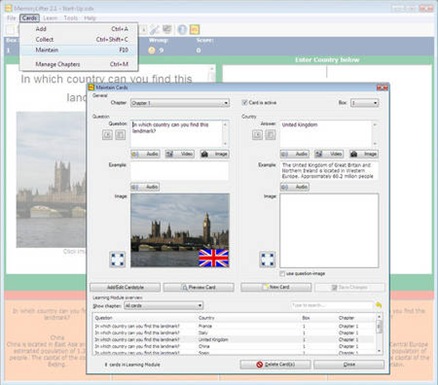Open the File menu
The height and width of the screenshot is (385, 438).
point(11,18)
